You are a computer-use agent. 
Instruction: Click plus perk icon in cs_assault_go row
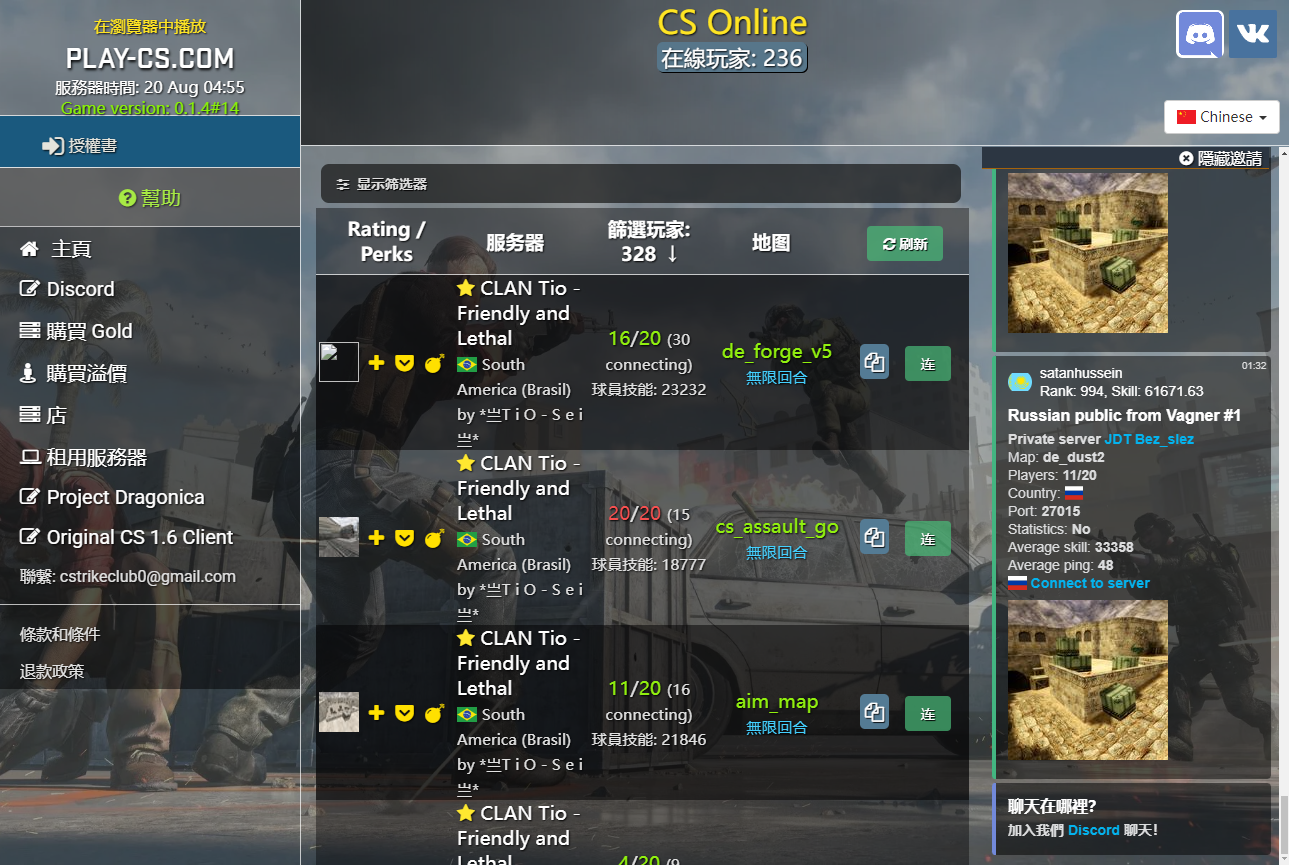(x=376, y=537)
